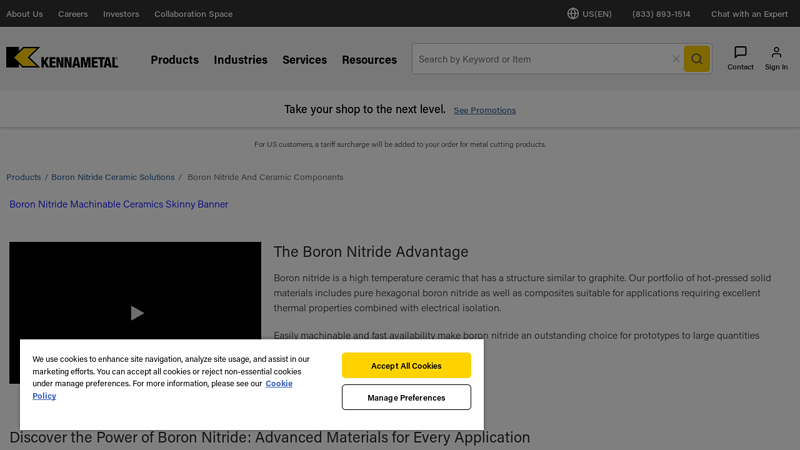
Task: Expand the Resources menu
Action: [x=369, y=60]
